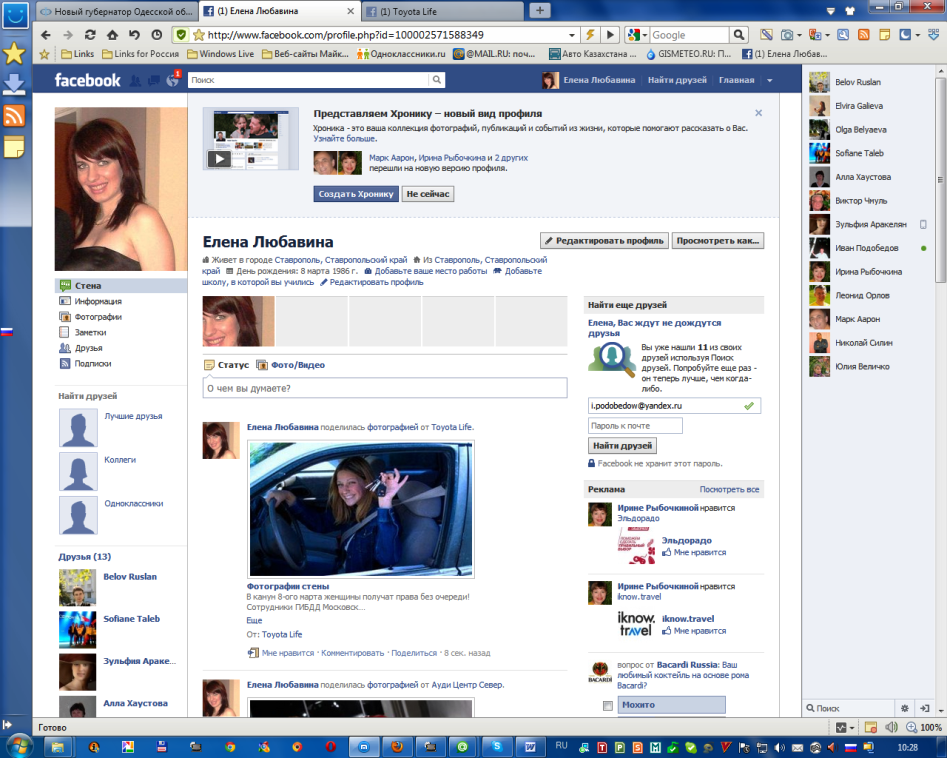Viewport: 947px width, 758px height.
Task: Click the browser Back arrow
Action: 46,35
